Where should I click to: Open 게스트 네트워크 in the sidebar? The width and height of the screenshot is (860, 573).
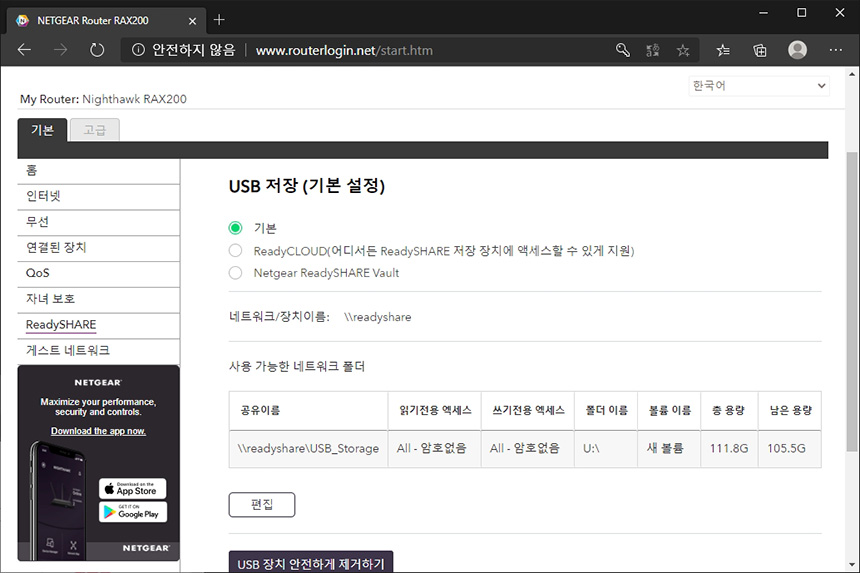pos(99,351)
